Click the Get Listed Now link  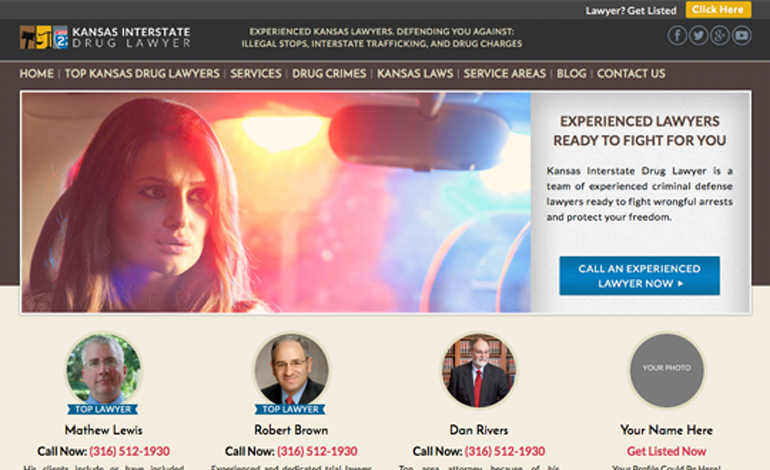(x=666, y=451)
